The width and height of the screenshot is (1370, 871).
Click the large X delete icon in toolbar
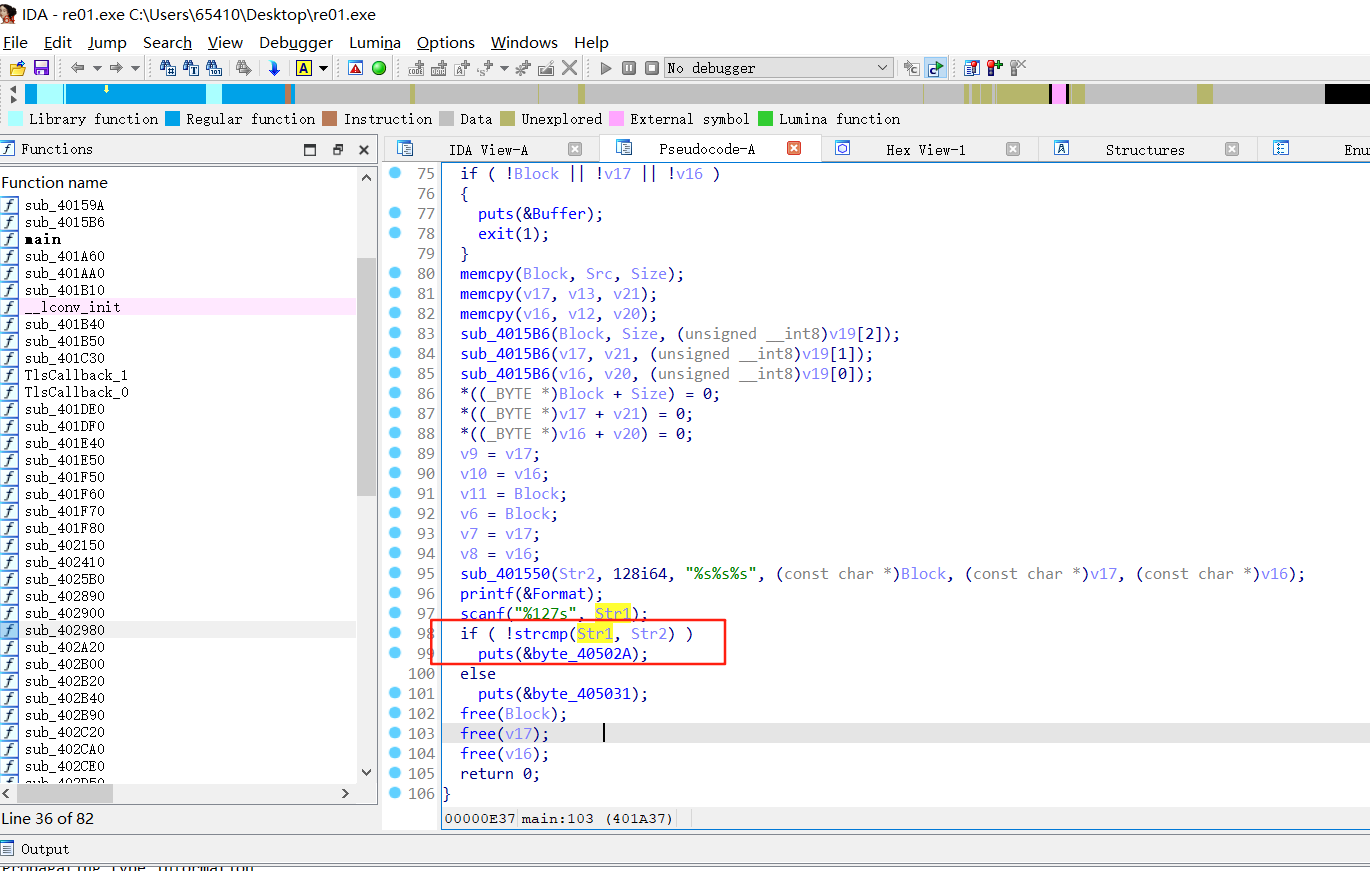click(569, 68)
